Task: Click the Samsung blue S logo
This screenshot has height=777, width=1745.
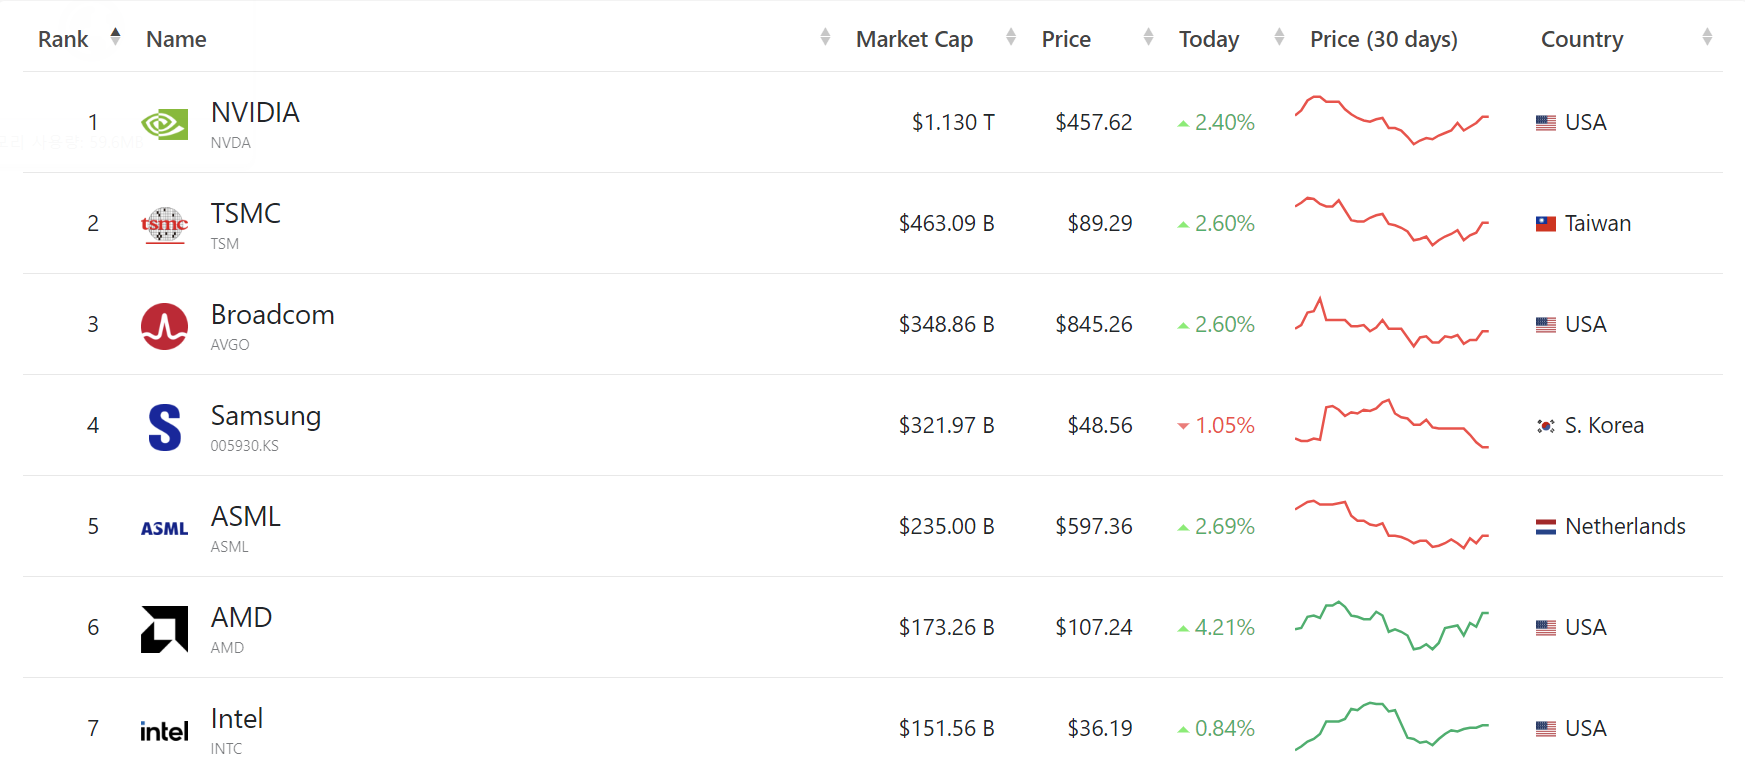Action: click(x=164, y=427)
